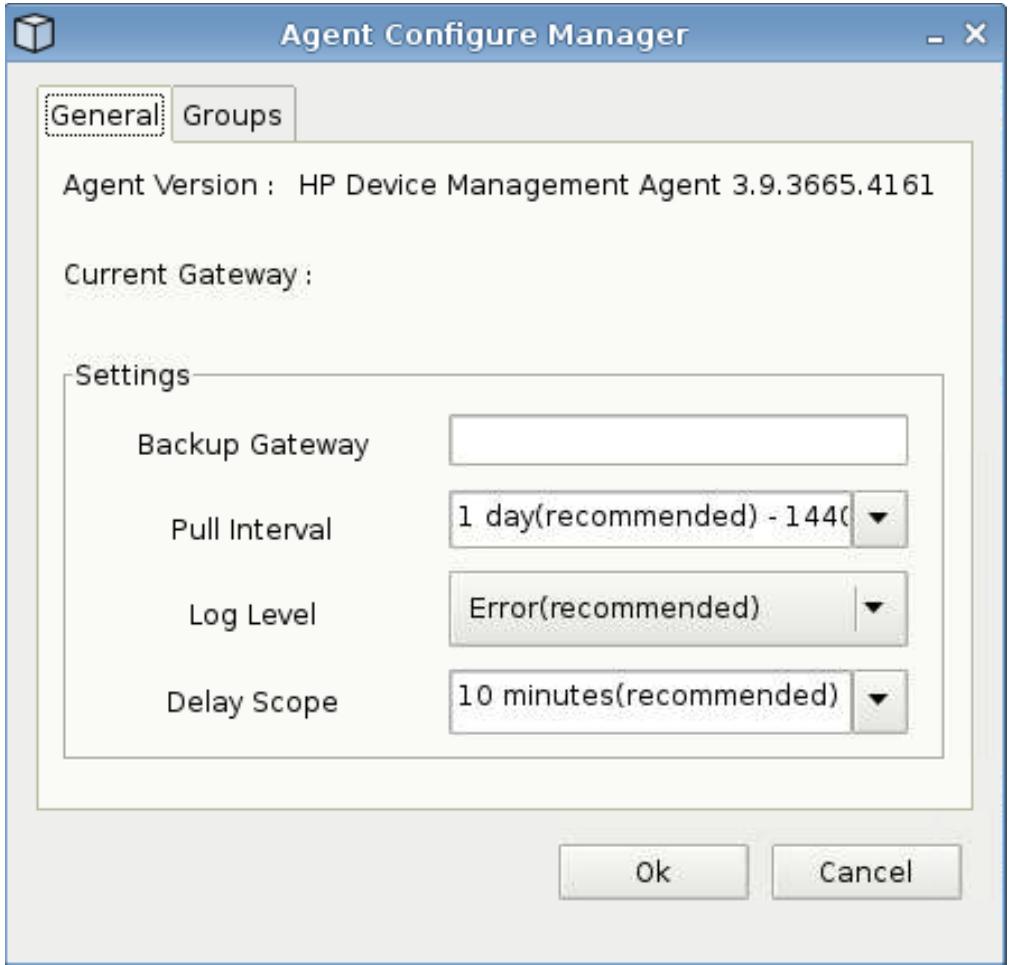
Task: Open the Groups tab
Action: [233, 116]
